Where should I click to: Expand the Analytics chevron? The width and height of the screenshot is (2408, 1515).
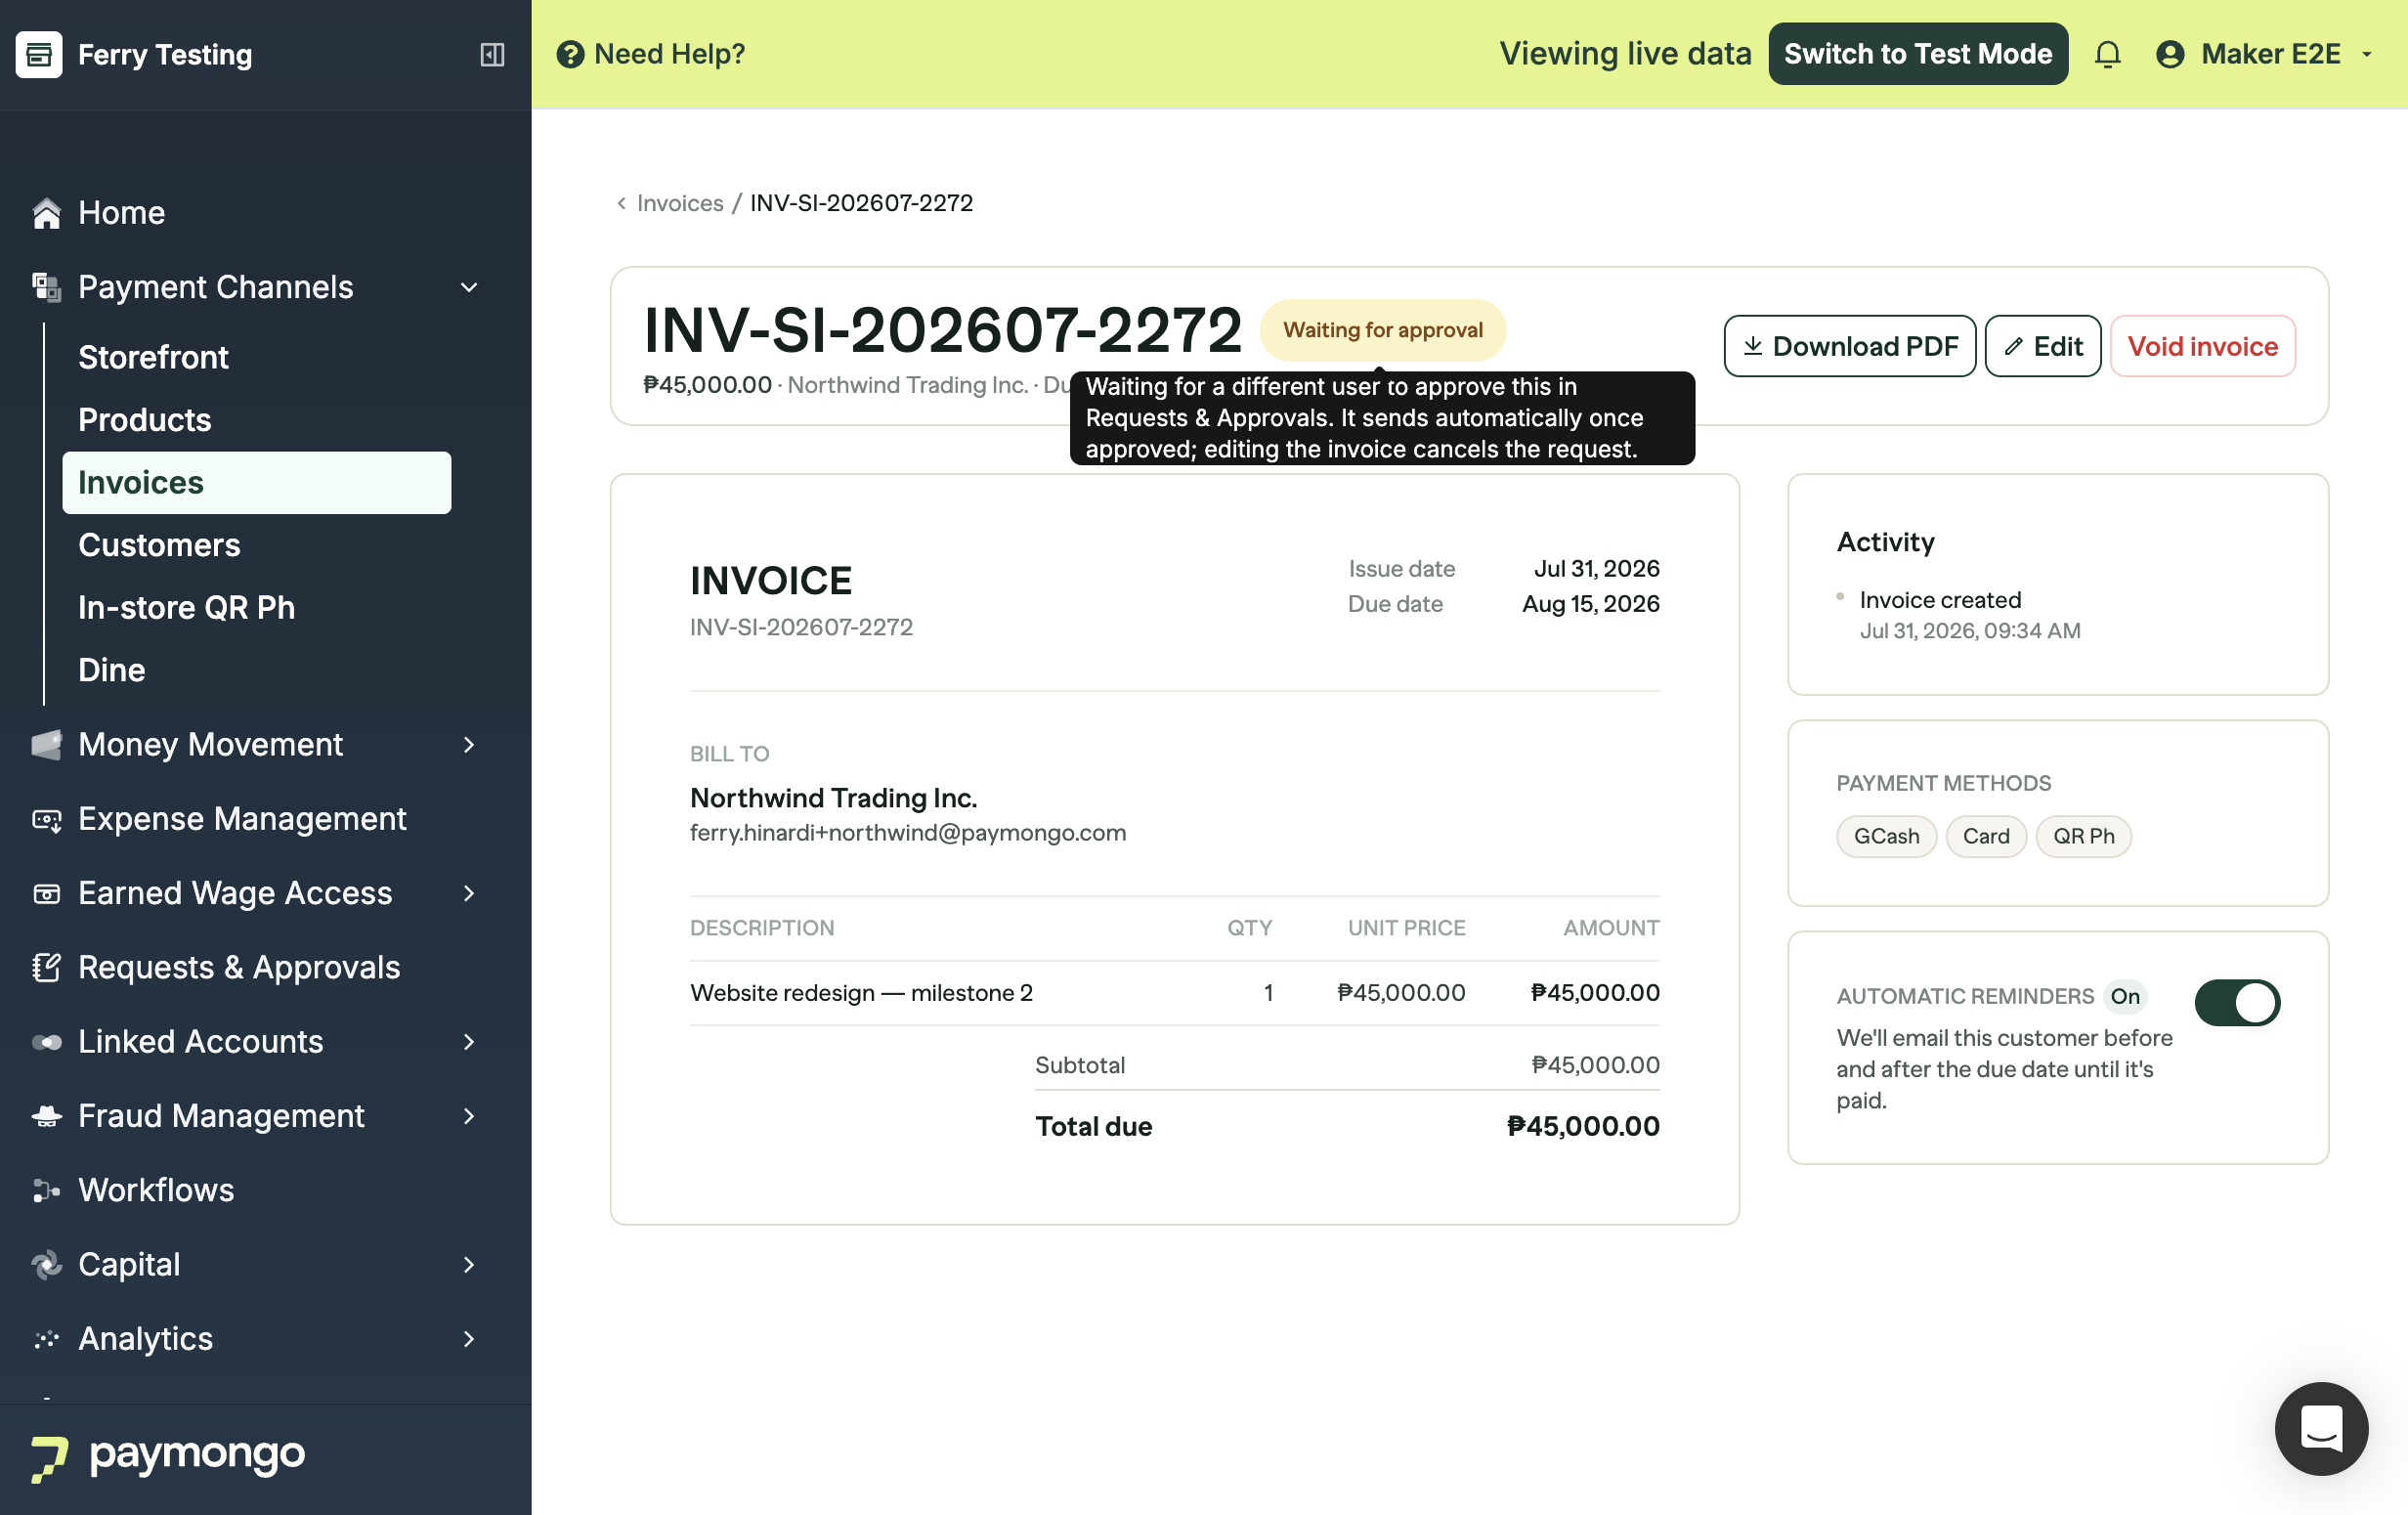[x=469, y=1339]
